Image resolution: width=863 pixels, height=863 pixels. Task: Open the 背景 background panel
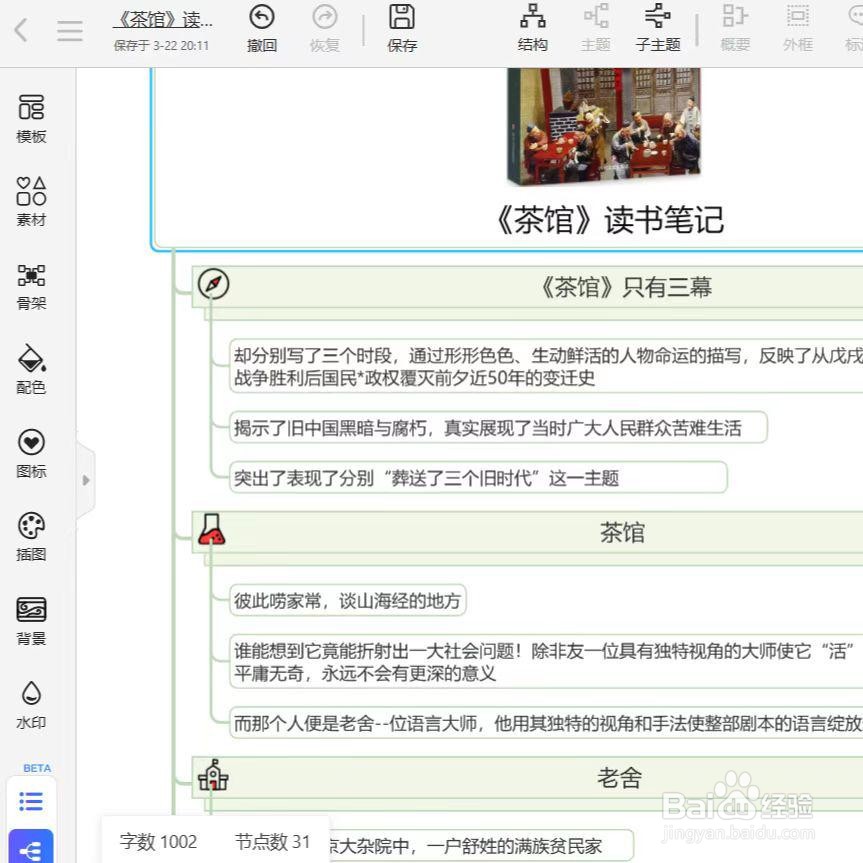click(x=31, y=621)
